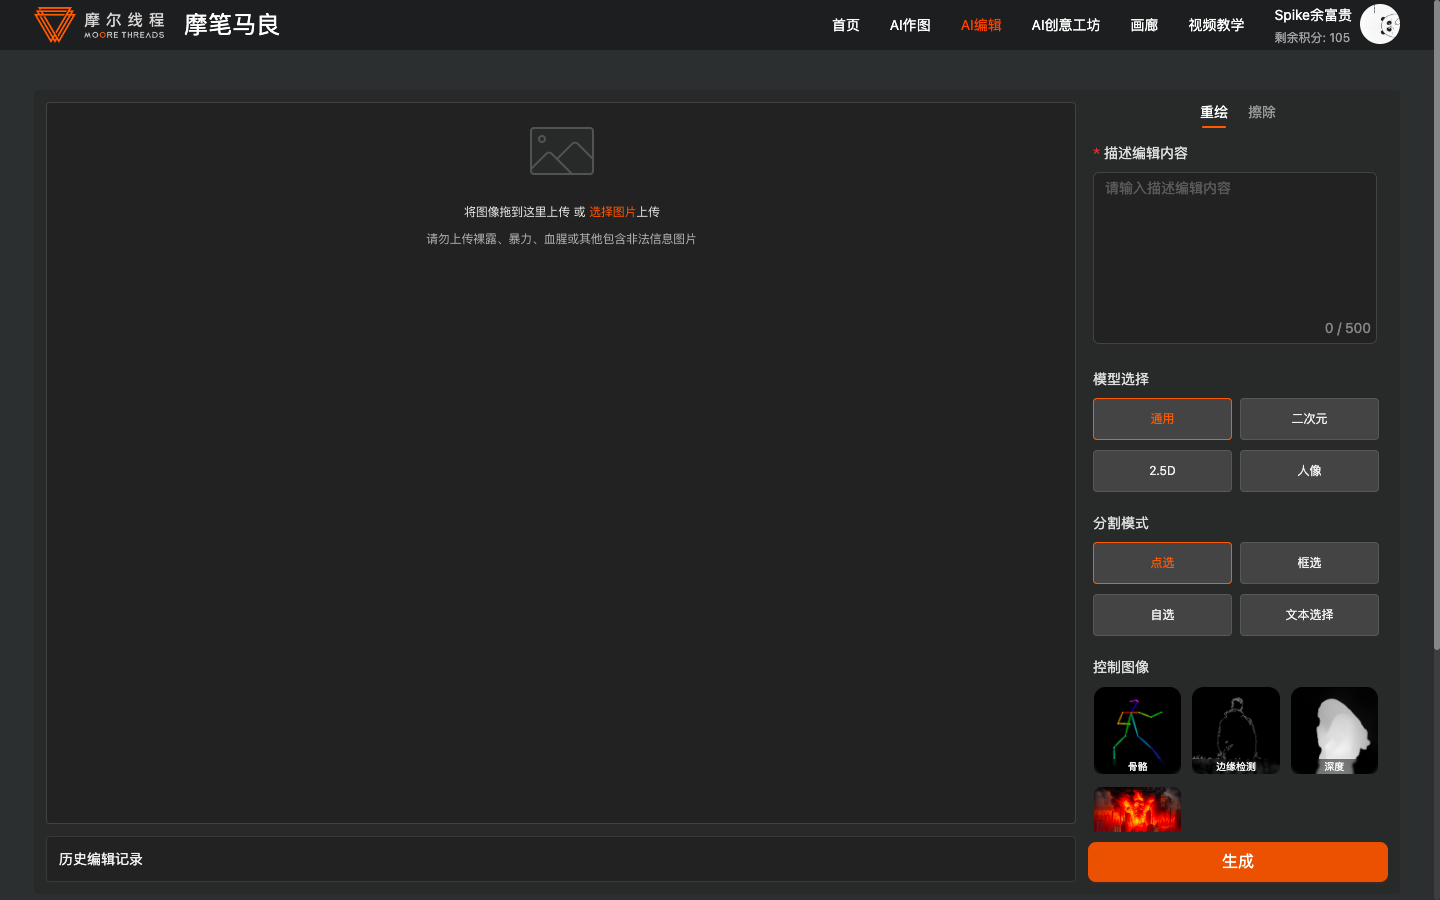Go to the 画廊 gallery page
The height and width of the screenshot is (900, 1440).
click(x=1144, y=25)
